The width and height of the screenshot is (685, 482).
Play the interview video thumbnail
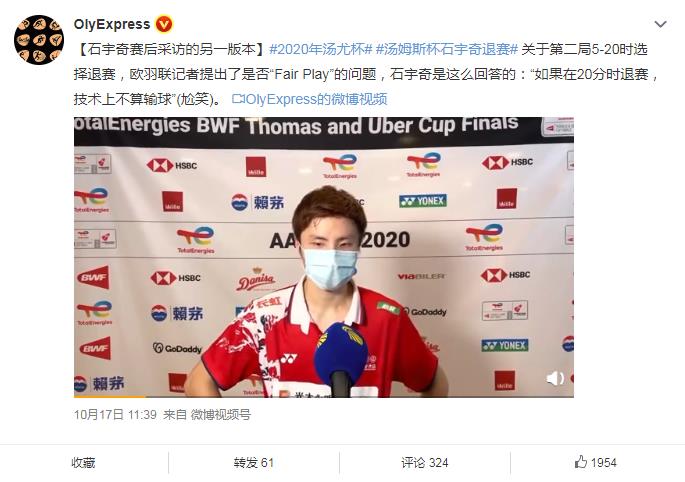click(x=324, y=257)
